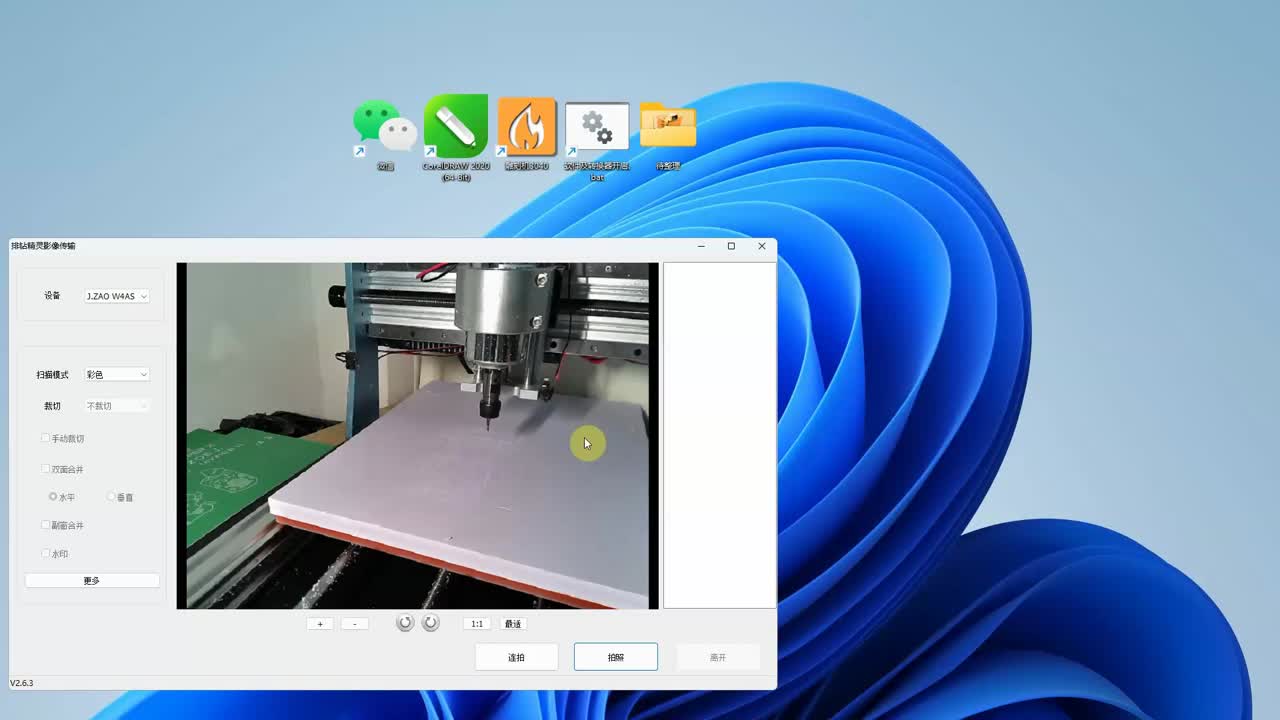Open the 扫描模式 彩色 dropdown
Screen dimensions: 1280x720
coord(117,374)
